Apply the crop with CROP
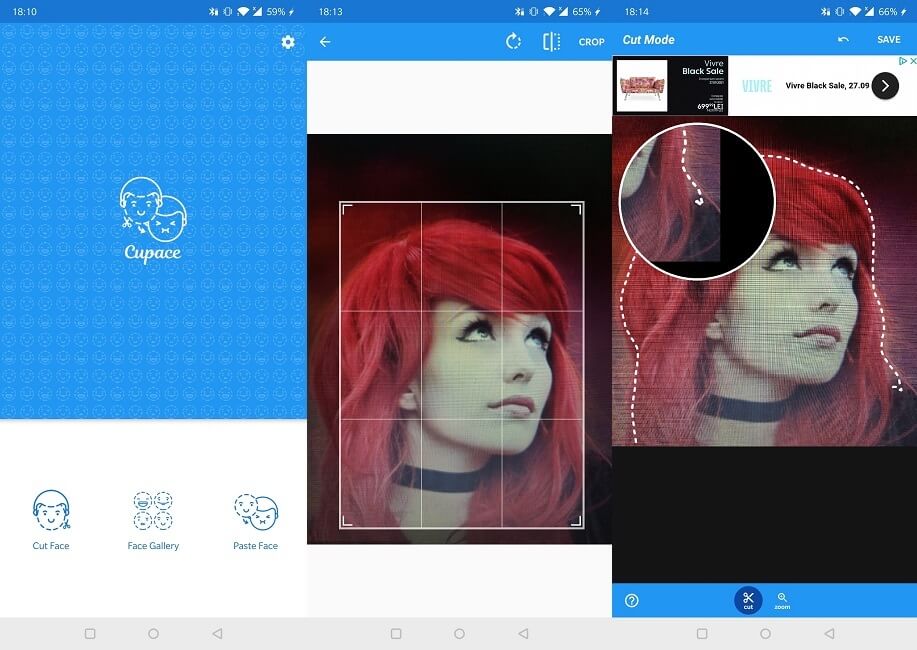917x650 pixels. tap(591, 42)
